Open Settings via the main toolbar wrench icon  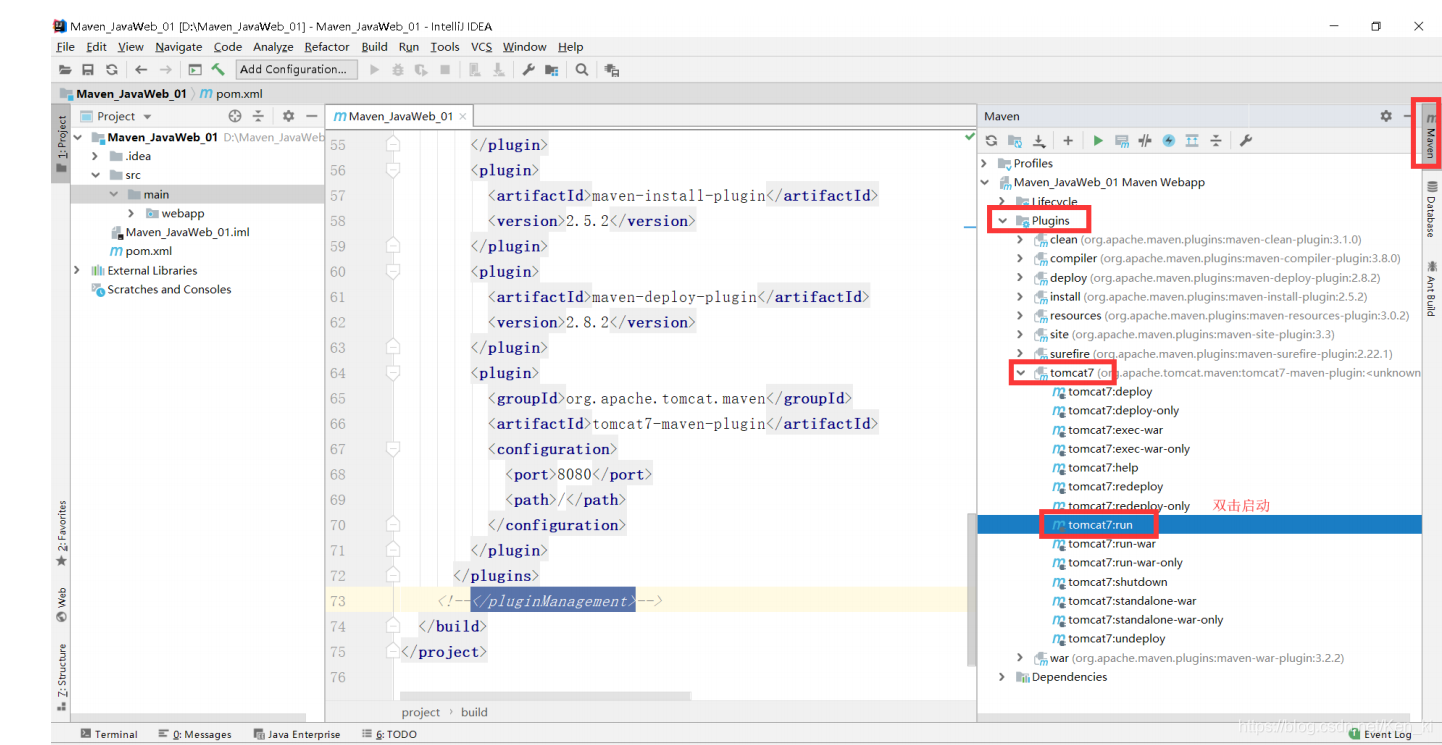pos(529,70)
